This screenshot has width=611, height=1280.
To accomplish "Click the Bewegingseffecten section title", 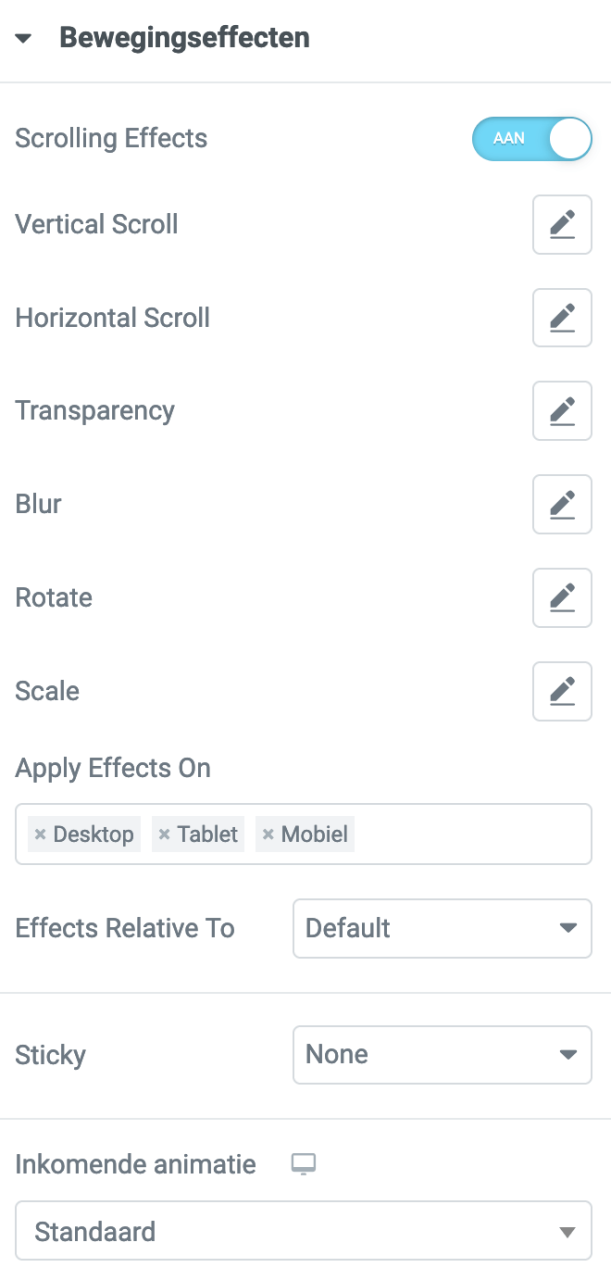I will 185,39.
